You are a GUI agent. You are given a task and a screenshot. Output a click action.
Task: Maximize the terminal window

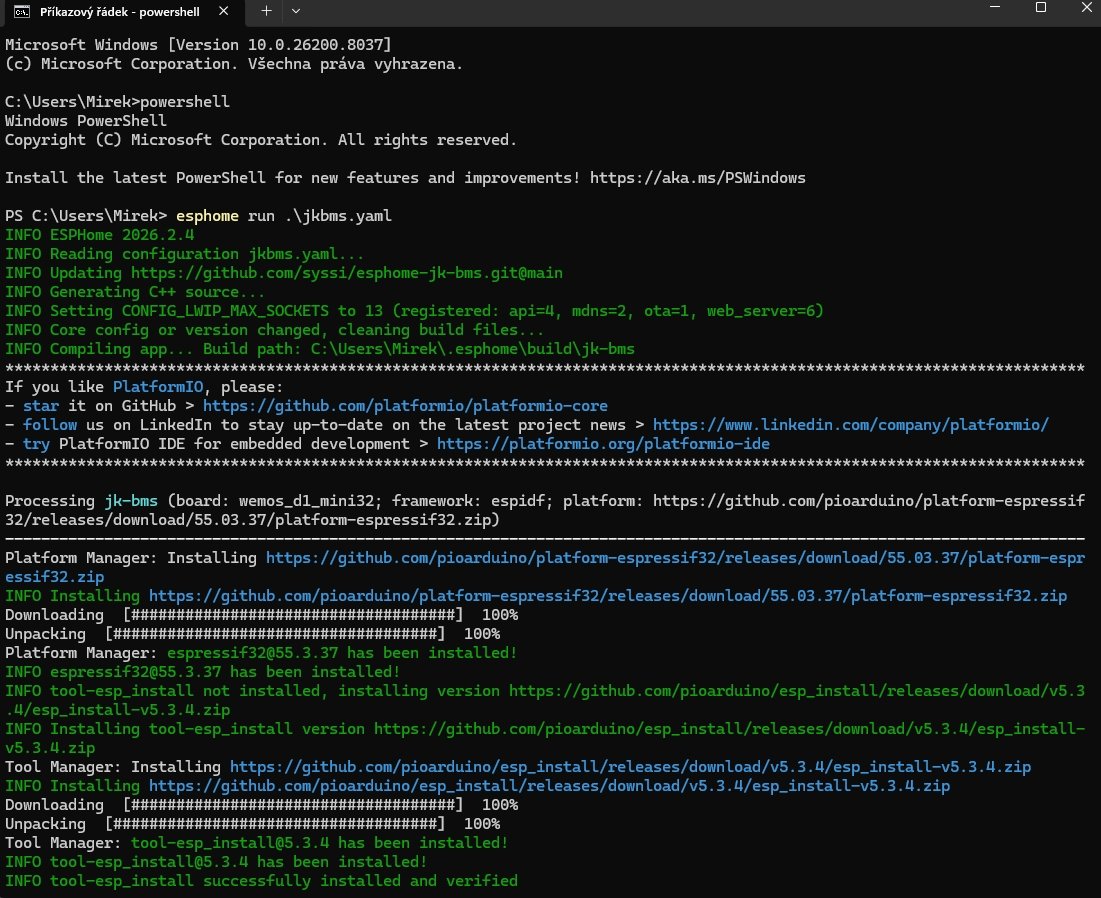(x=1041, y=8)
